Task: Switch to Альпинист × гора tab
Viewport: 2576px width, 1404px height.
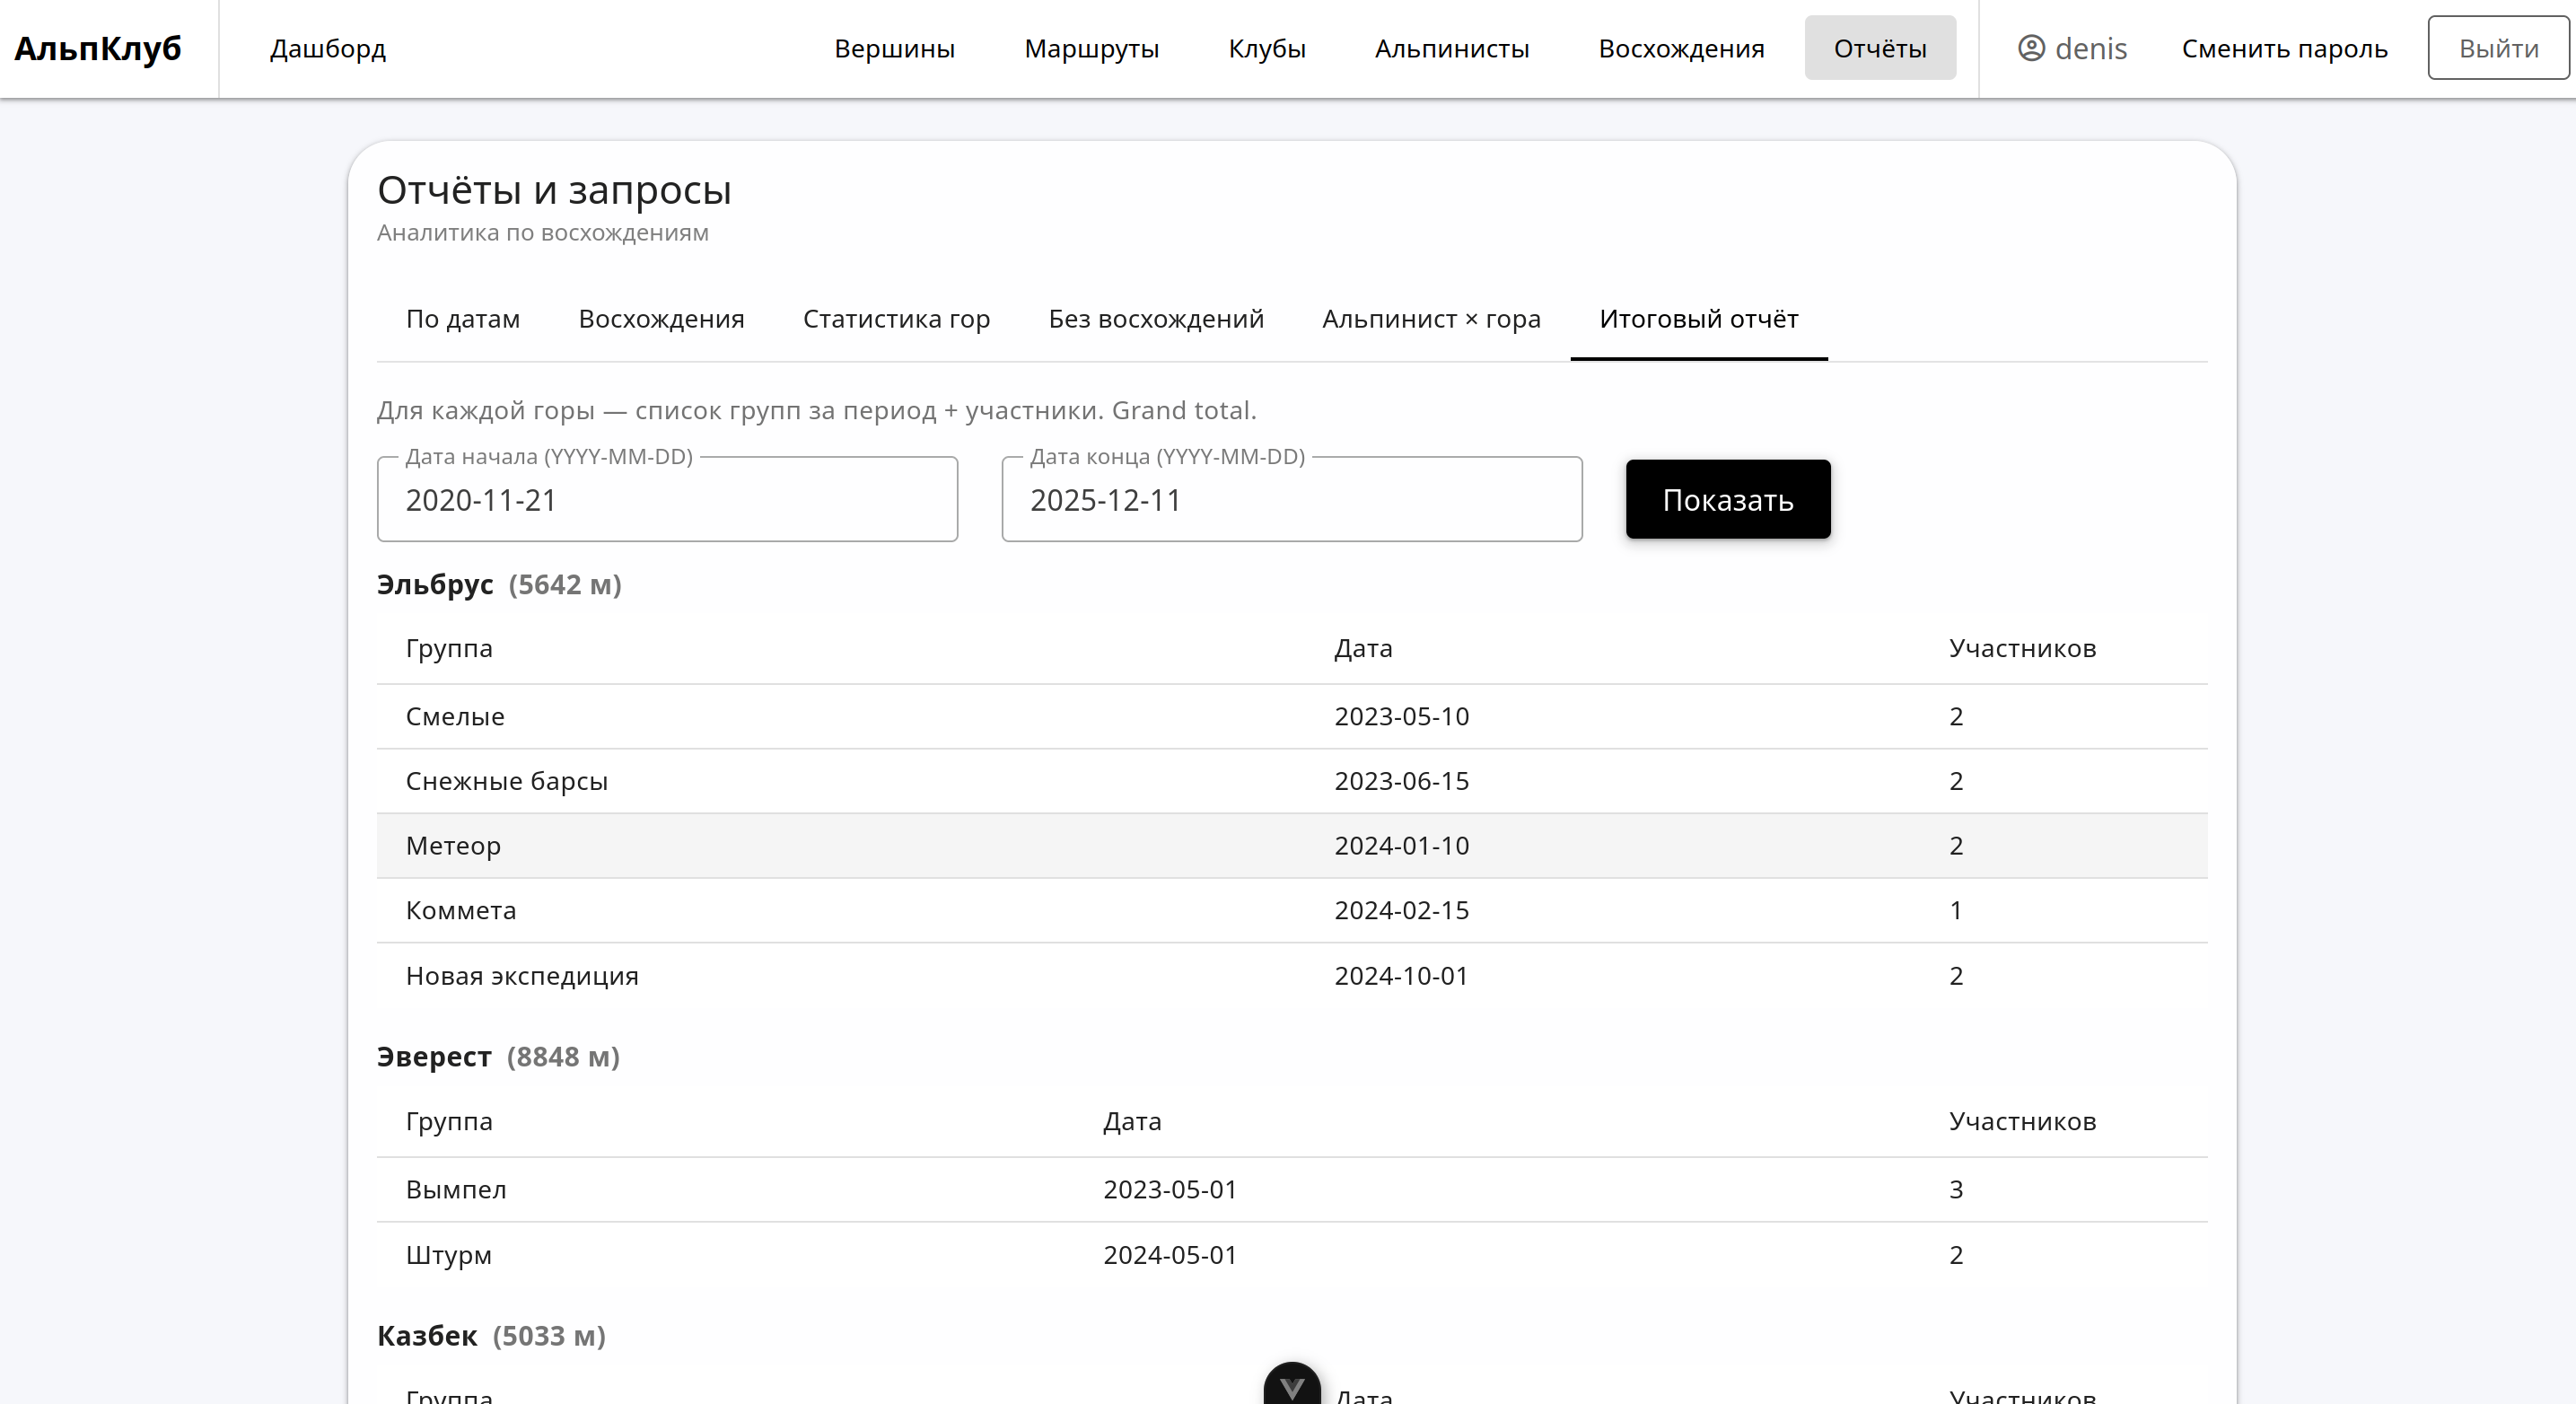Action: (x=1431, y=319)
